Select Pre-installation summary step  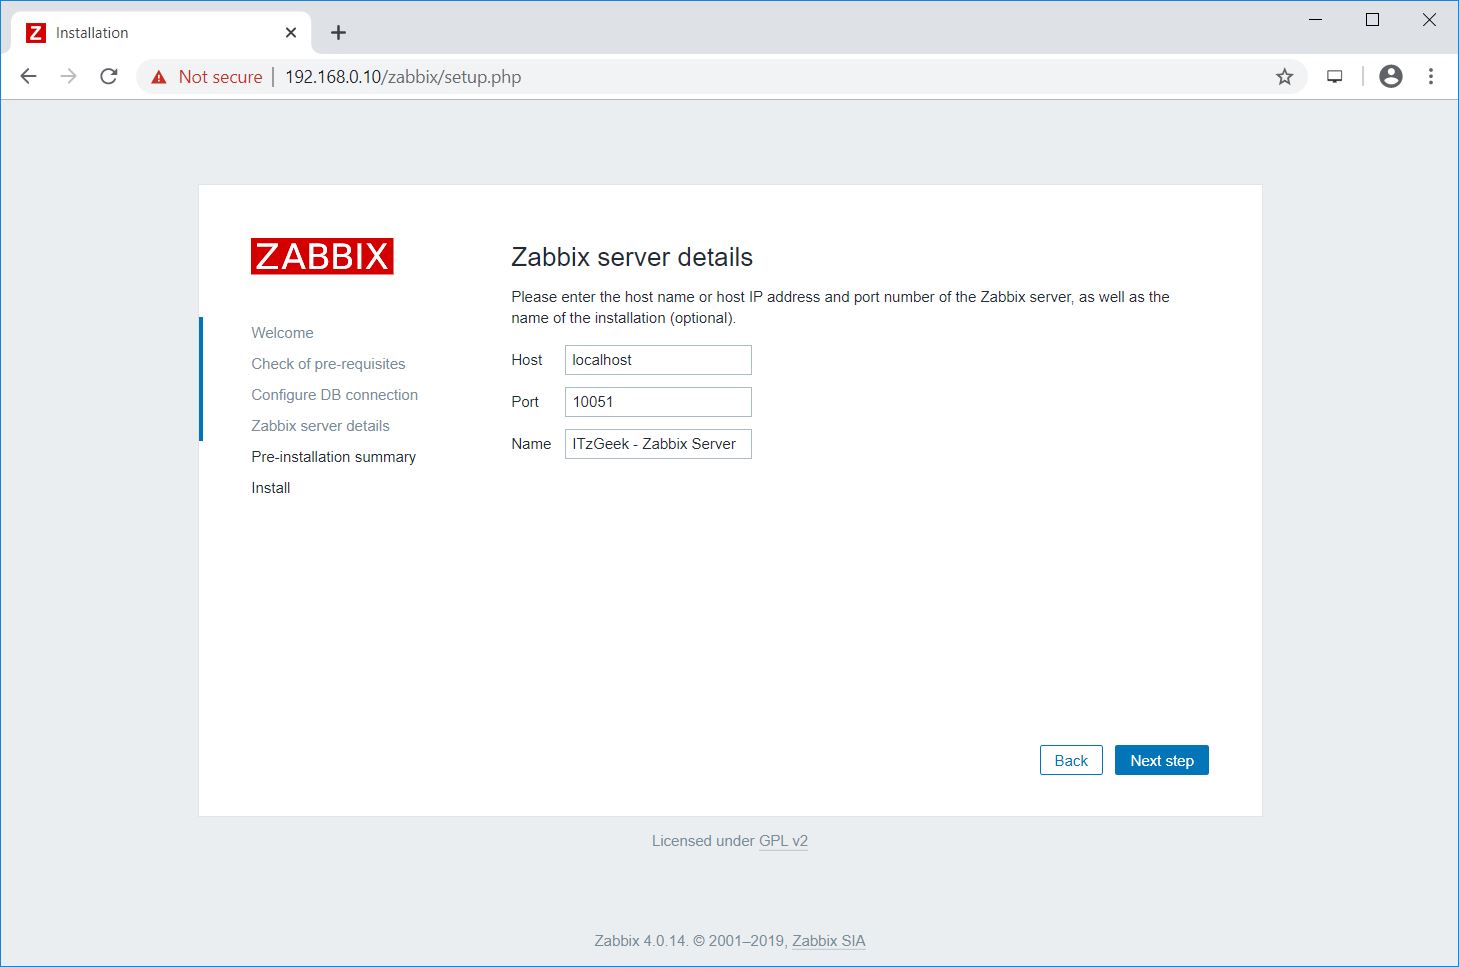[333, 457]
